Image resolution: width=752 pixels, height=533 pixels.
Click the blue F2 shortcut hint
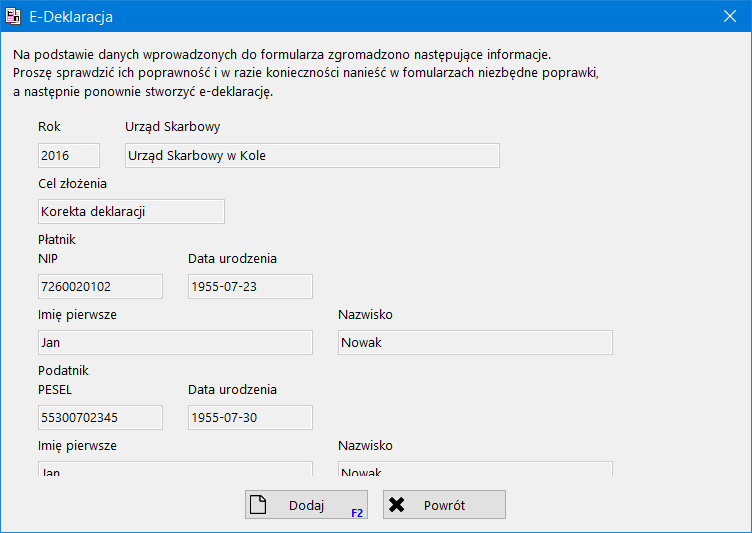click(356, 512)
